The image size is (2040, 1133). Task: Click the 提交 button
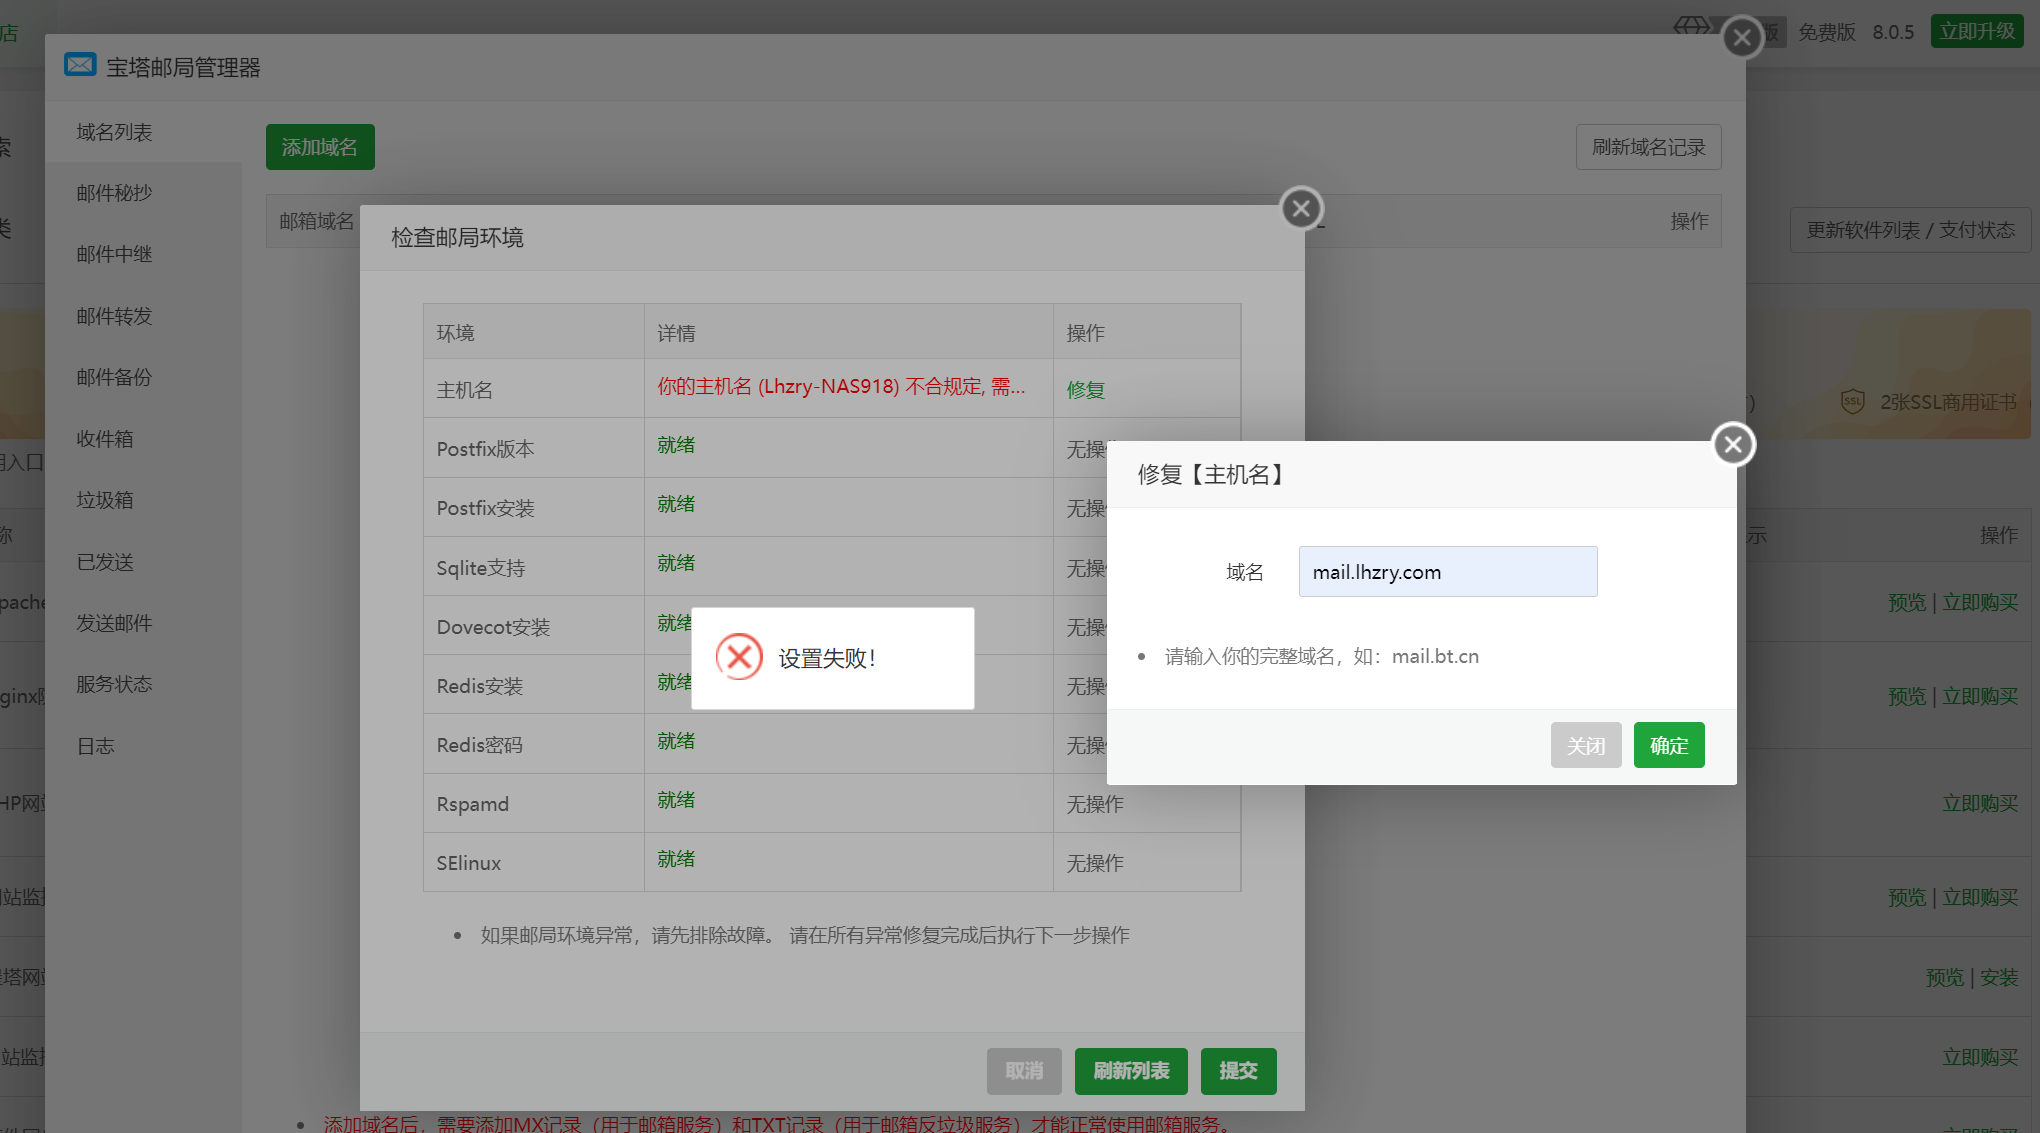point(1238,1071)
